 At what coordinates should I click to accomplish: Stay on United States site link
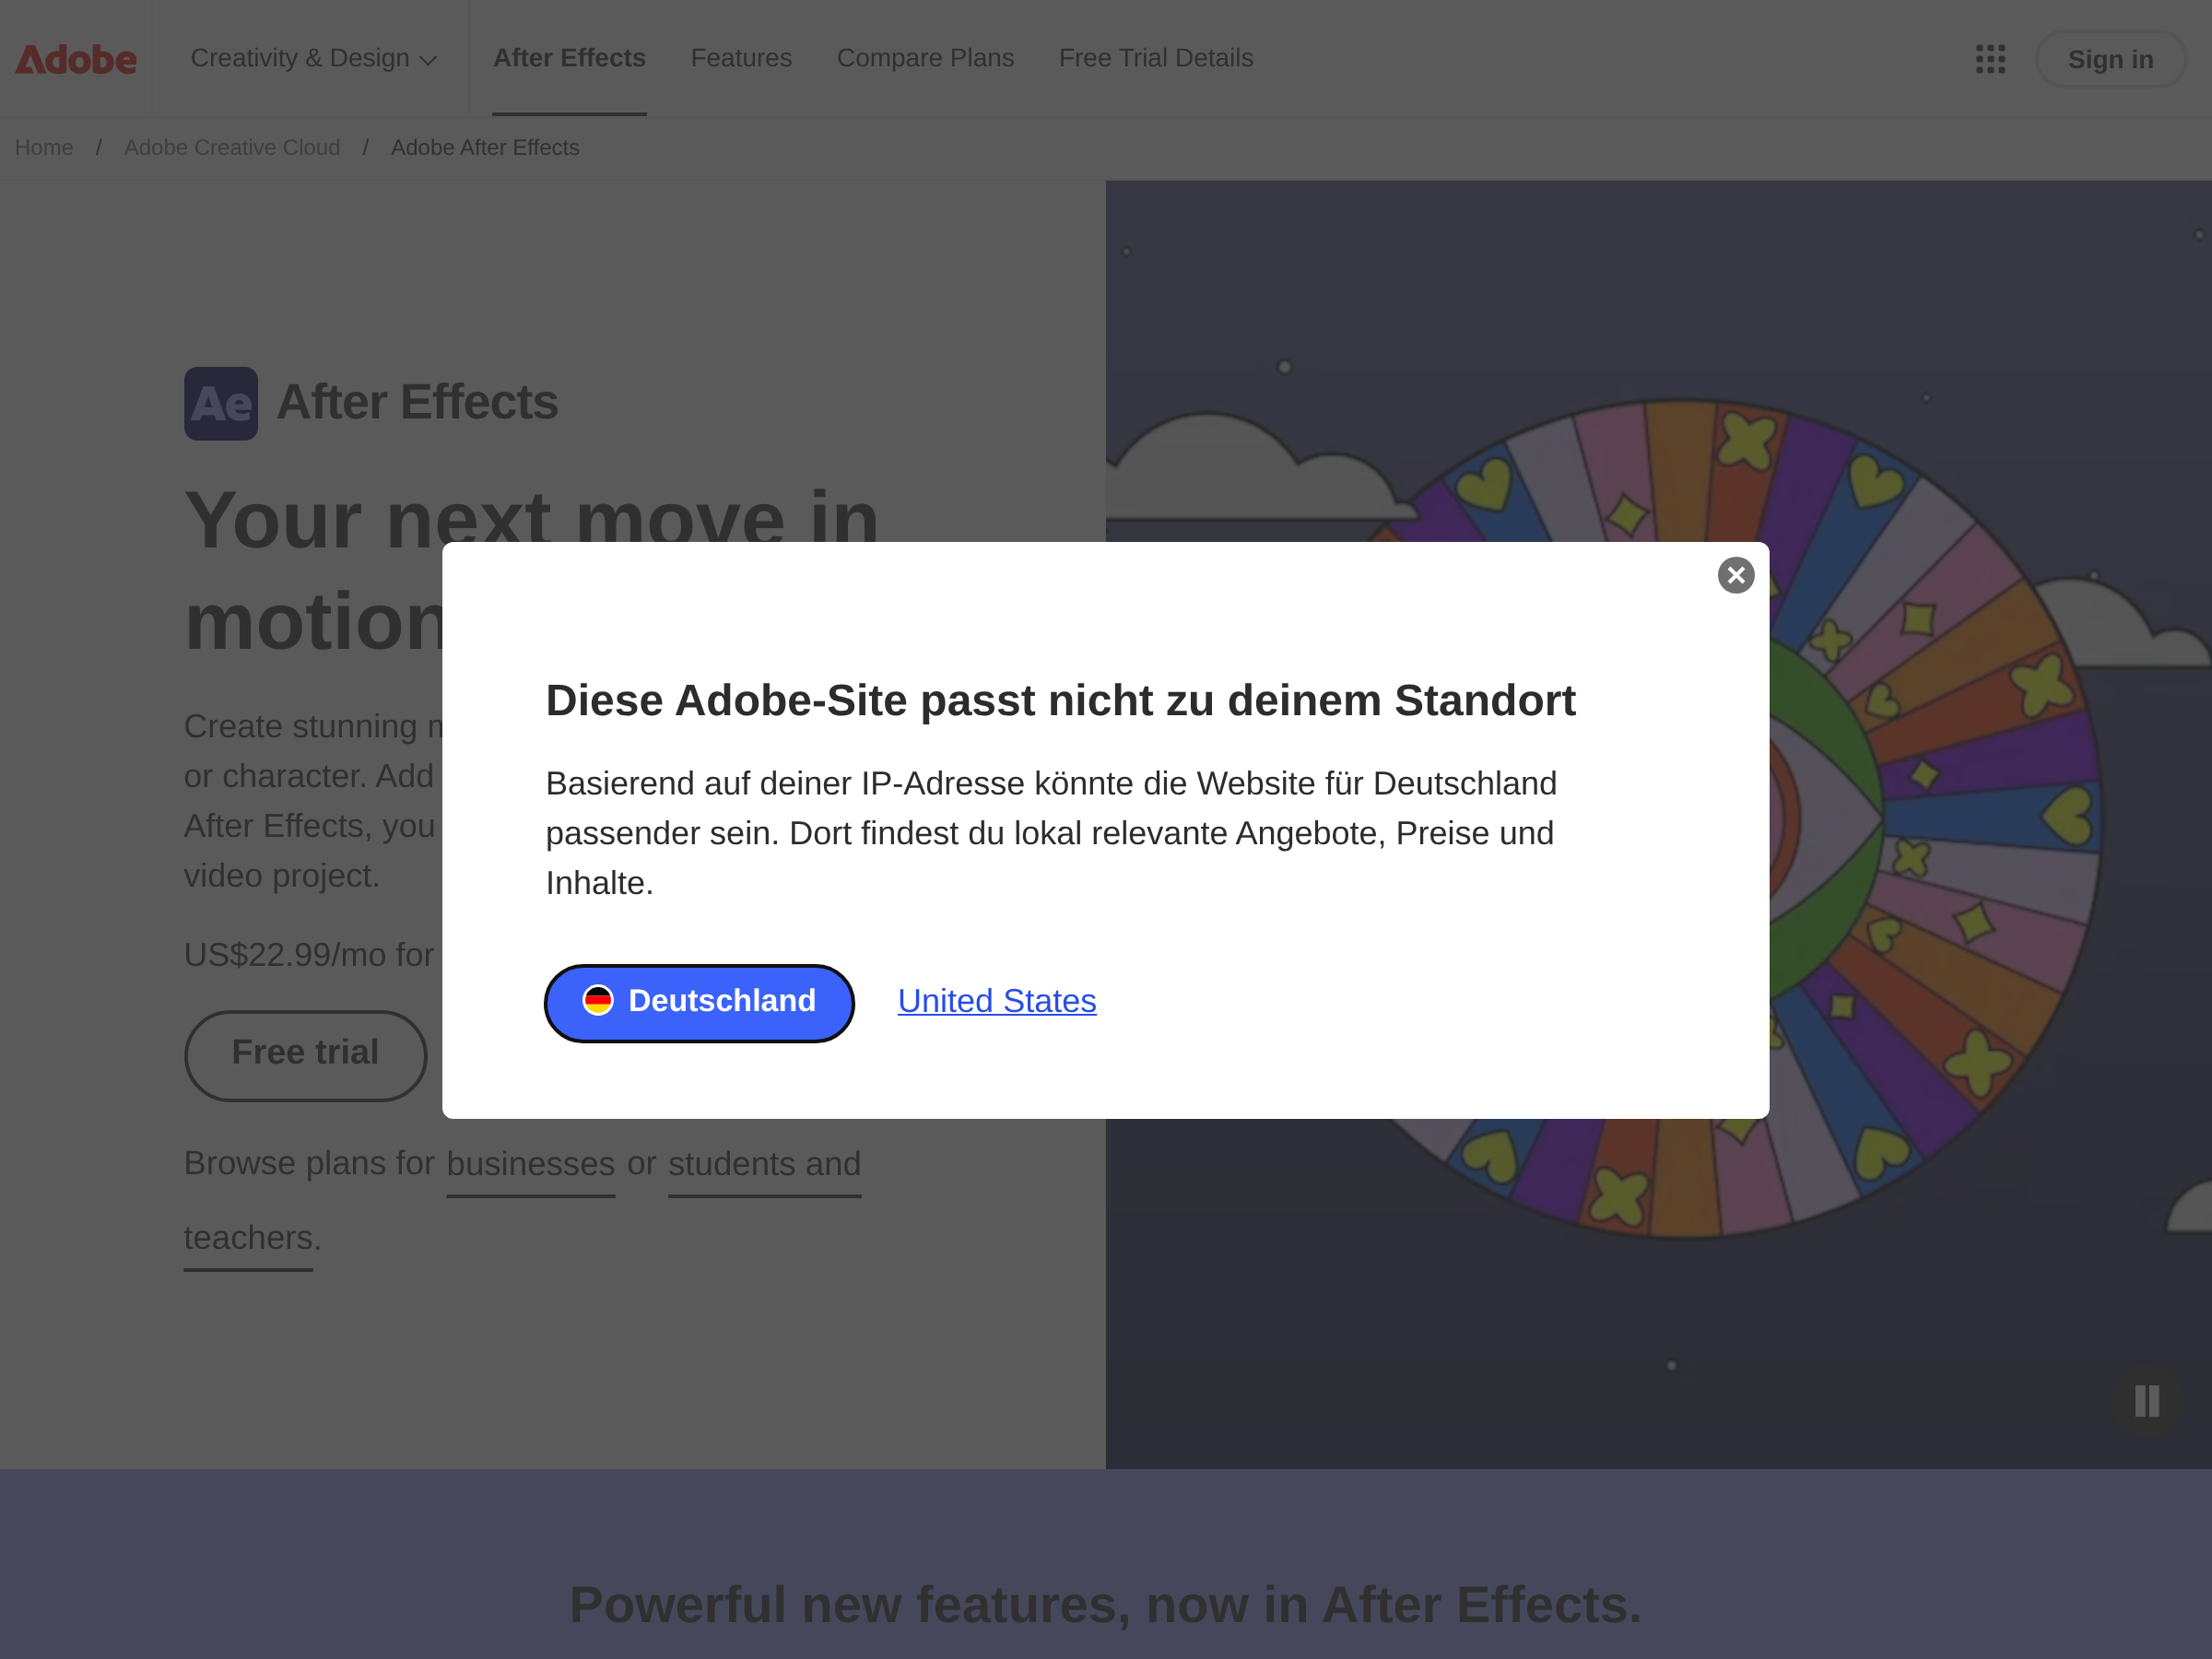tap(996, 1001)
